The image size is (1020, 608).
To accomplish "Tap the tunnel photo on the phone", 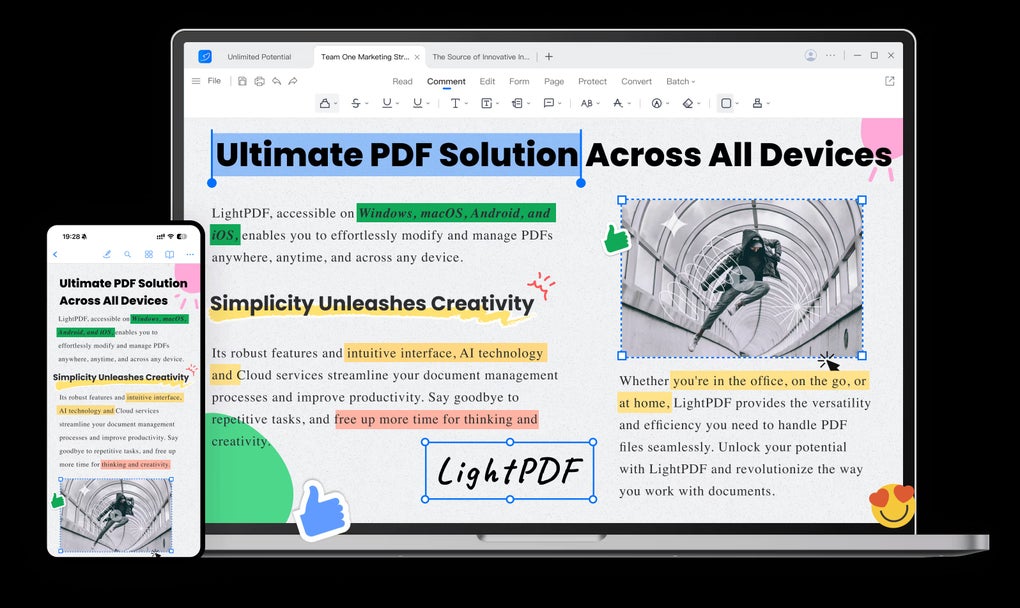I will (x=116, y=515).
